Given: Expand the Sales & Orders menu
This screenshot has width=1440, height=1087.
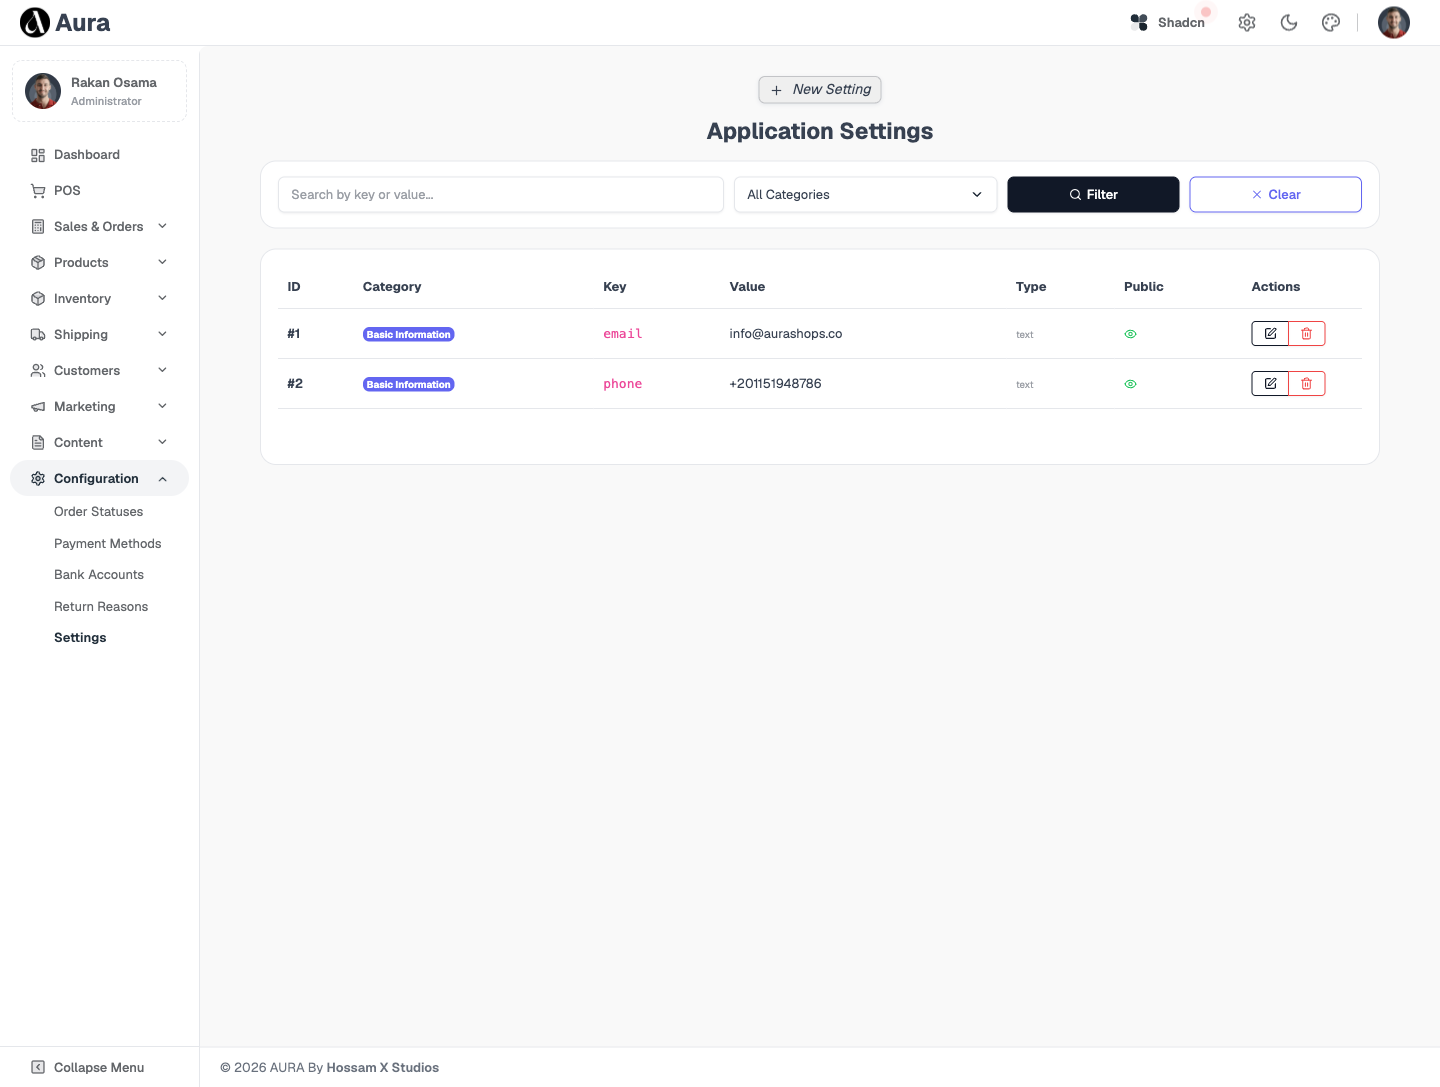Looking at the screenshot, I should coord(99,227).
